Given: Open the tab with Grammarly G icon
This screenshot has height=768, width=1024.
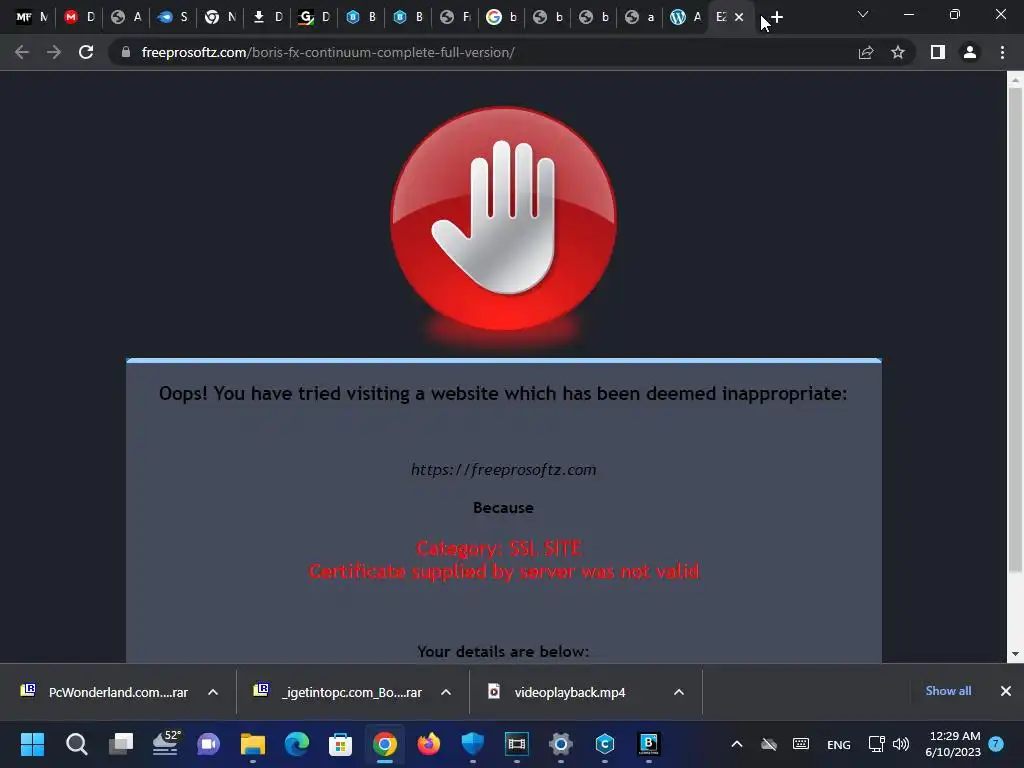Looking at the screenshot, I should click(314, 18).
